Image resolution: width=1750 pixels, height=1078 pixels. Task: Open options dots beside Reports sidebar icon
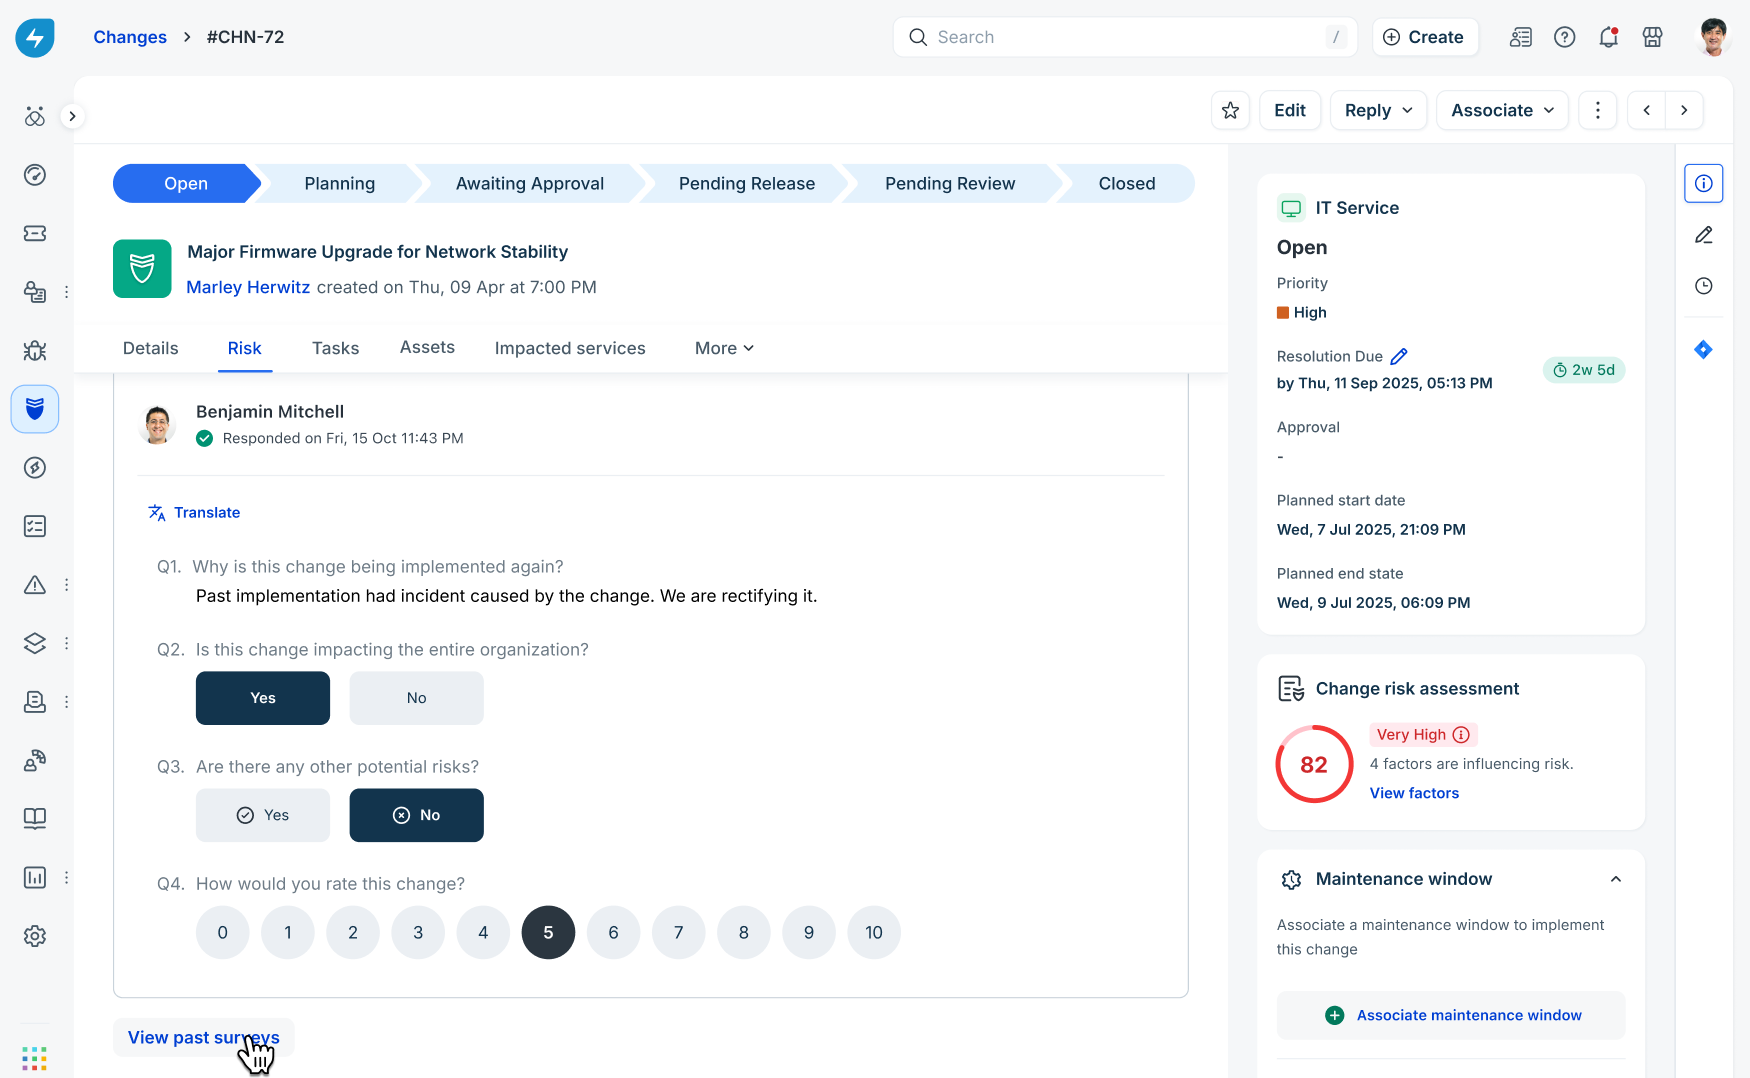click(x=67, y=878)
